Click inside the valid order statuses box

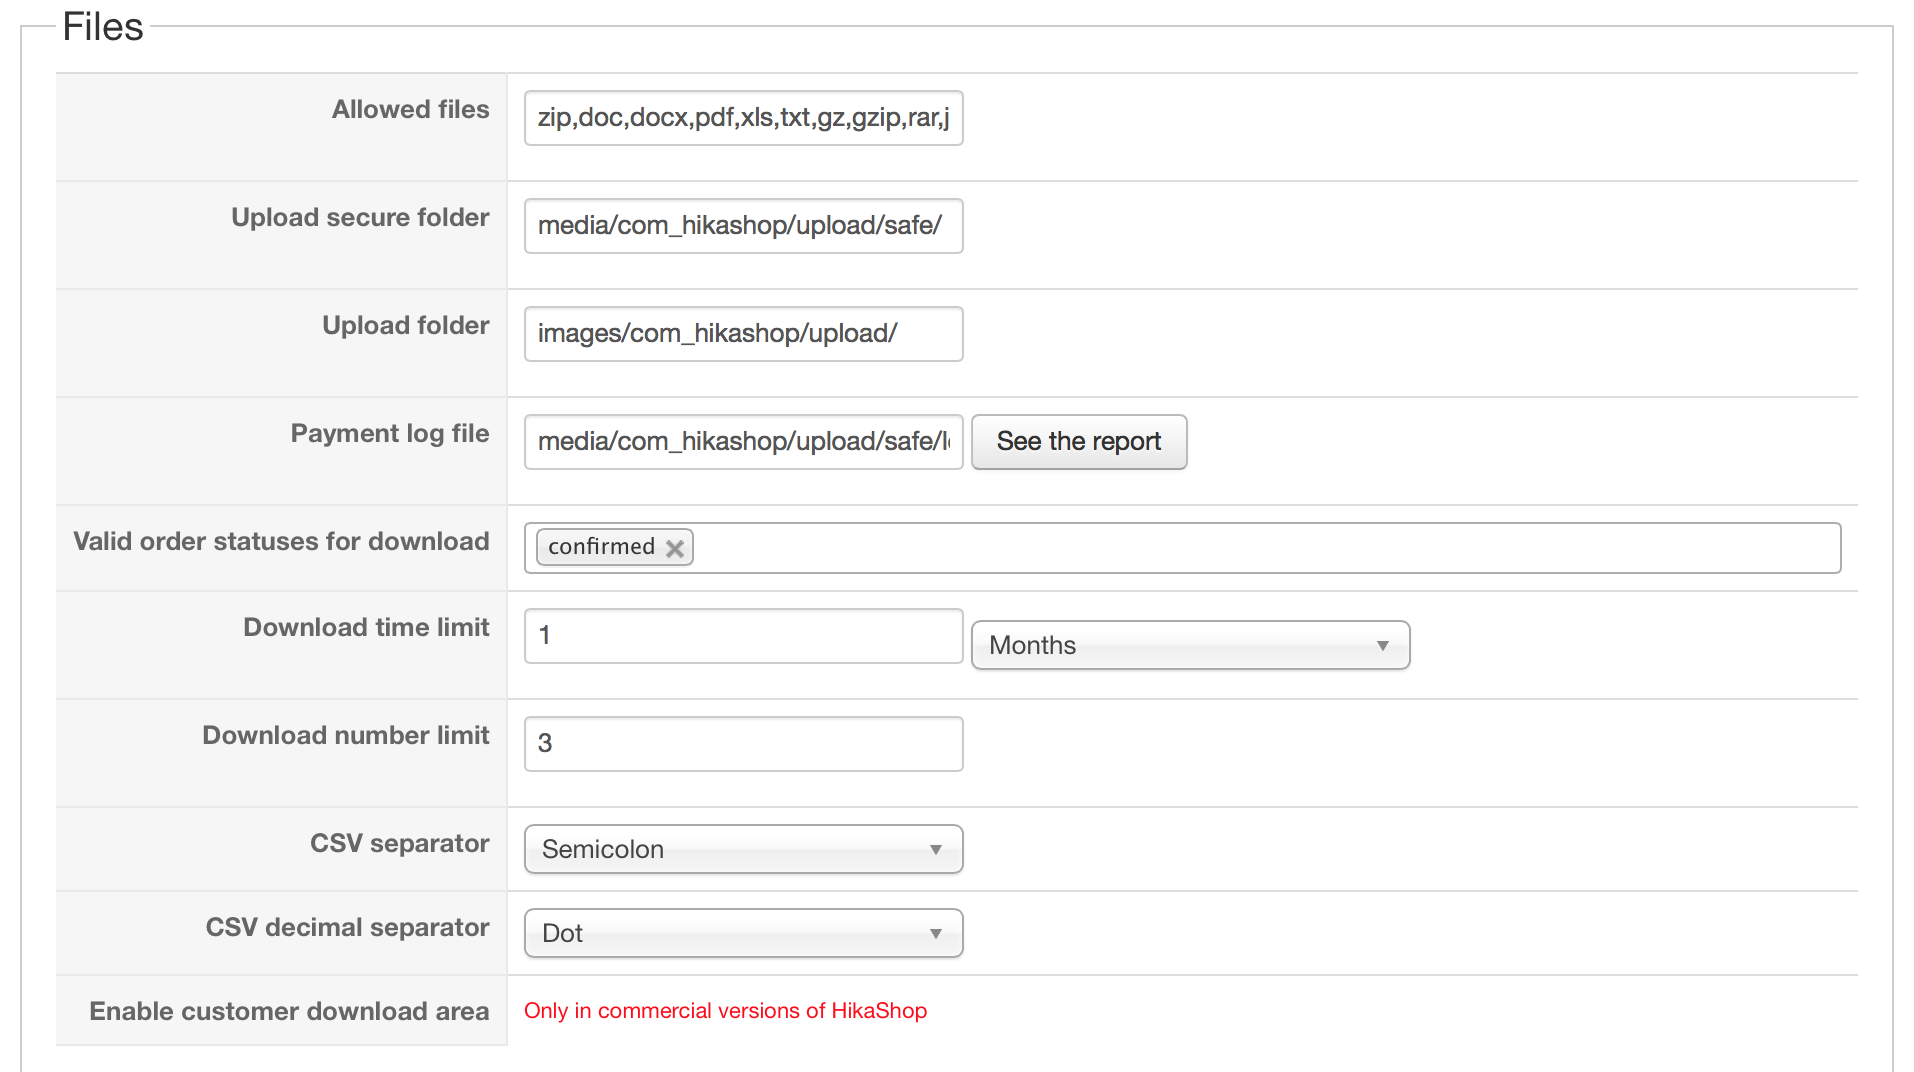pos(1260,548)
